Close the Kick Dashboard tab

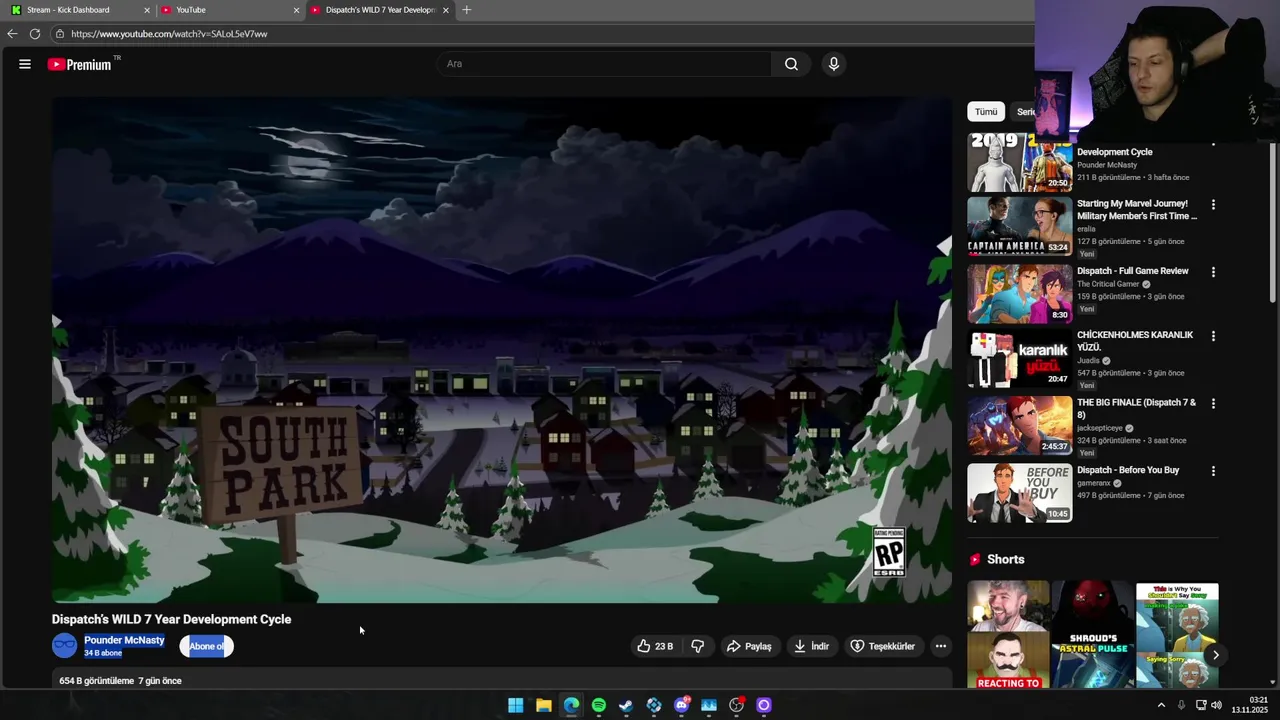coord(147,10)
